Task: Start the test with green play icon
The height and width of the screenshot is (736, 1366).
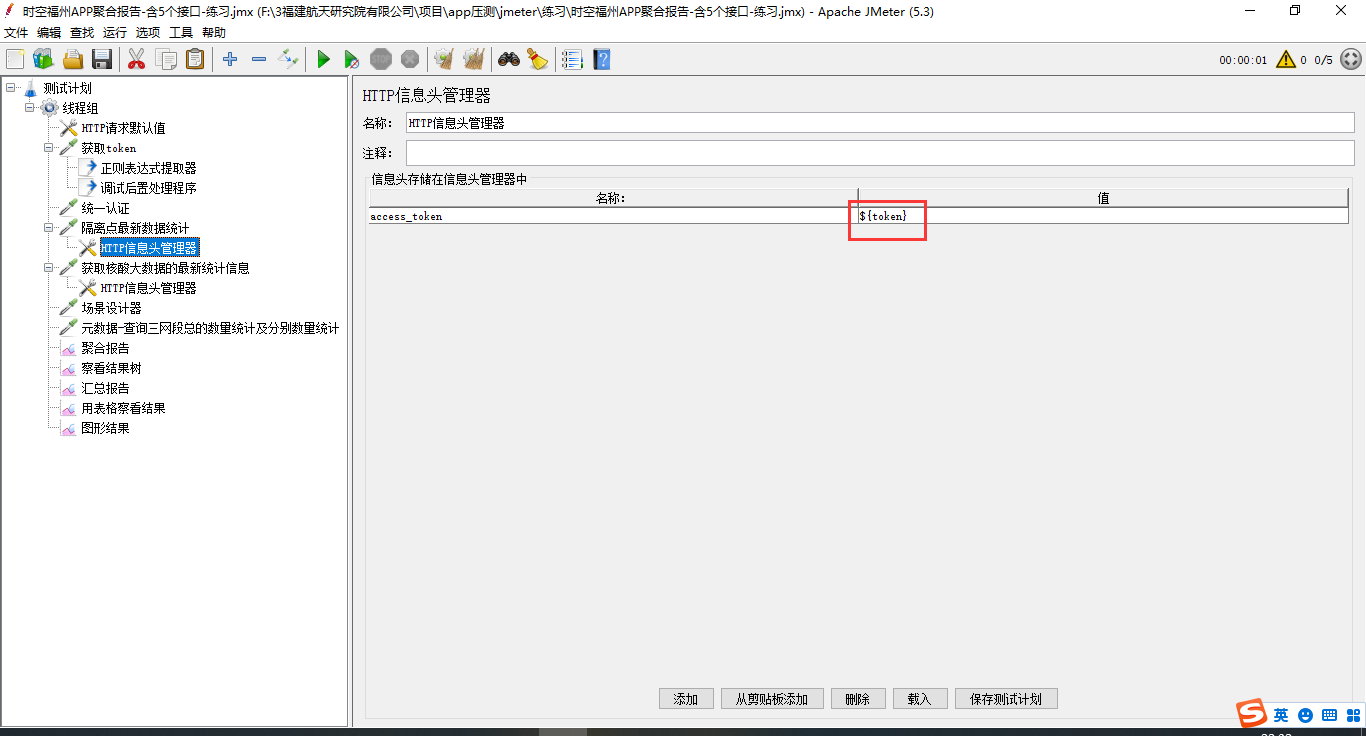Action: click(x=323, y=60)
